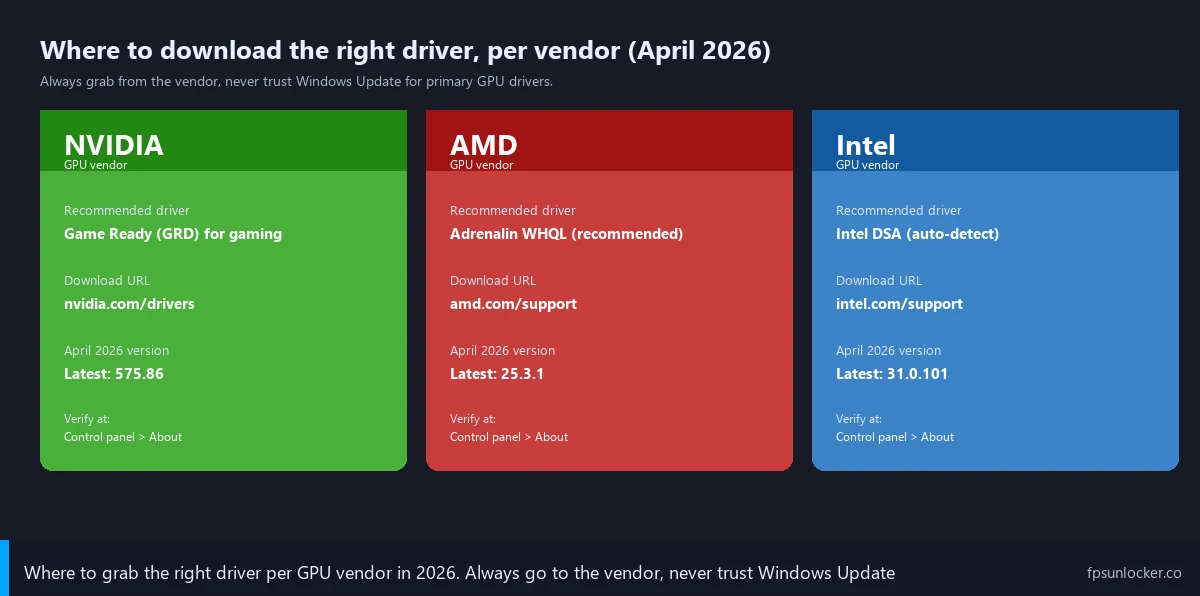Viewport: 1200px width, 596px height.
Task: Click Intel DSA (auto-detect) driver text
Action: click(917, 234)
